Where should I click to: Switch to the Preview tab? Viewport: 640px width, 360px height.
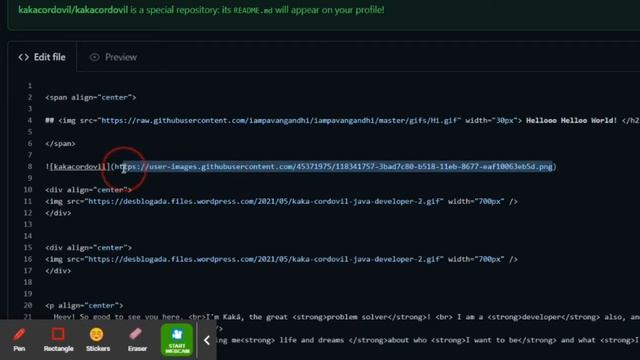[x=113, y=57]
